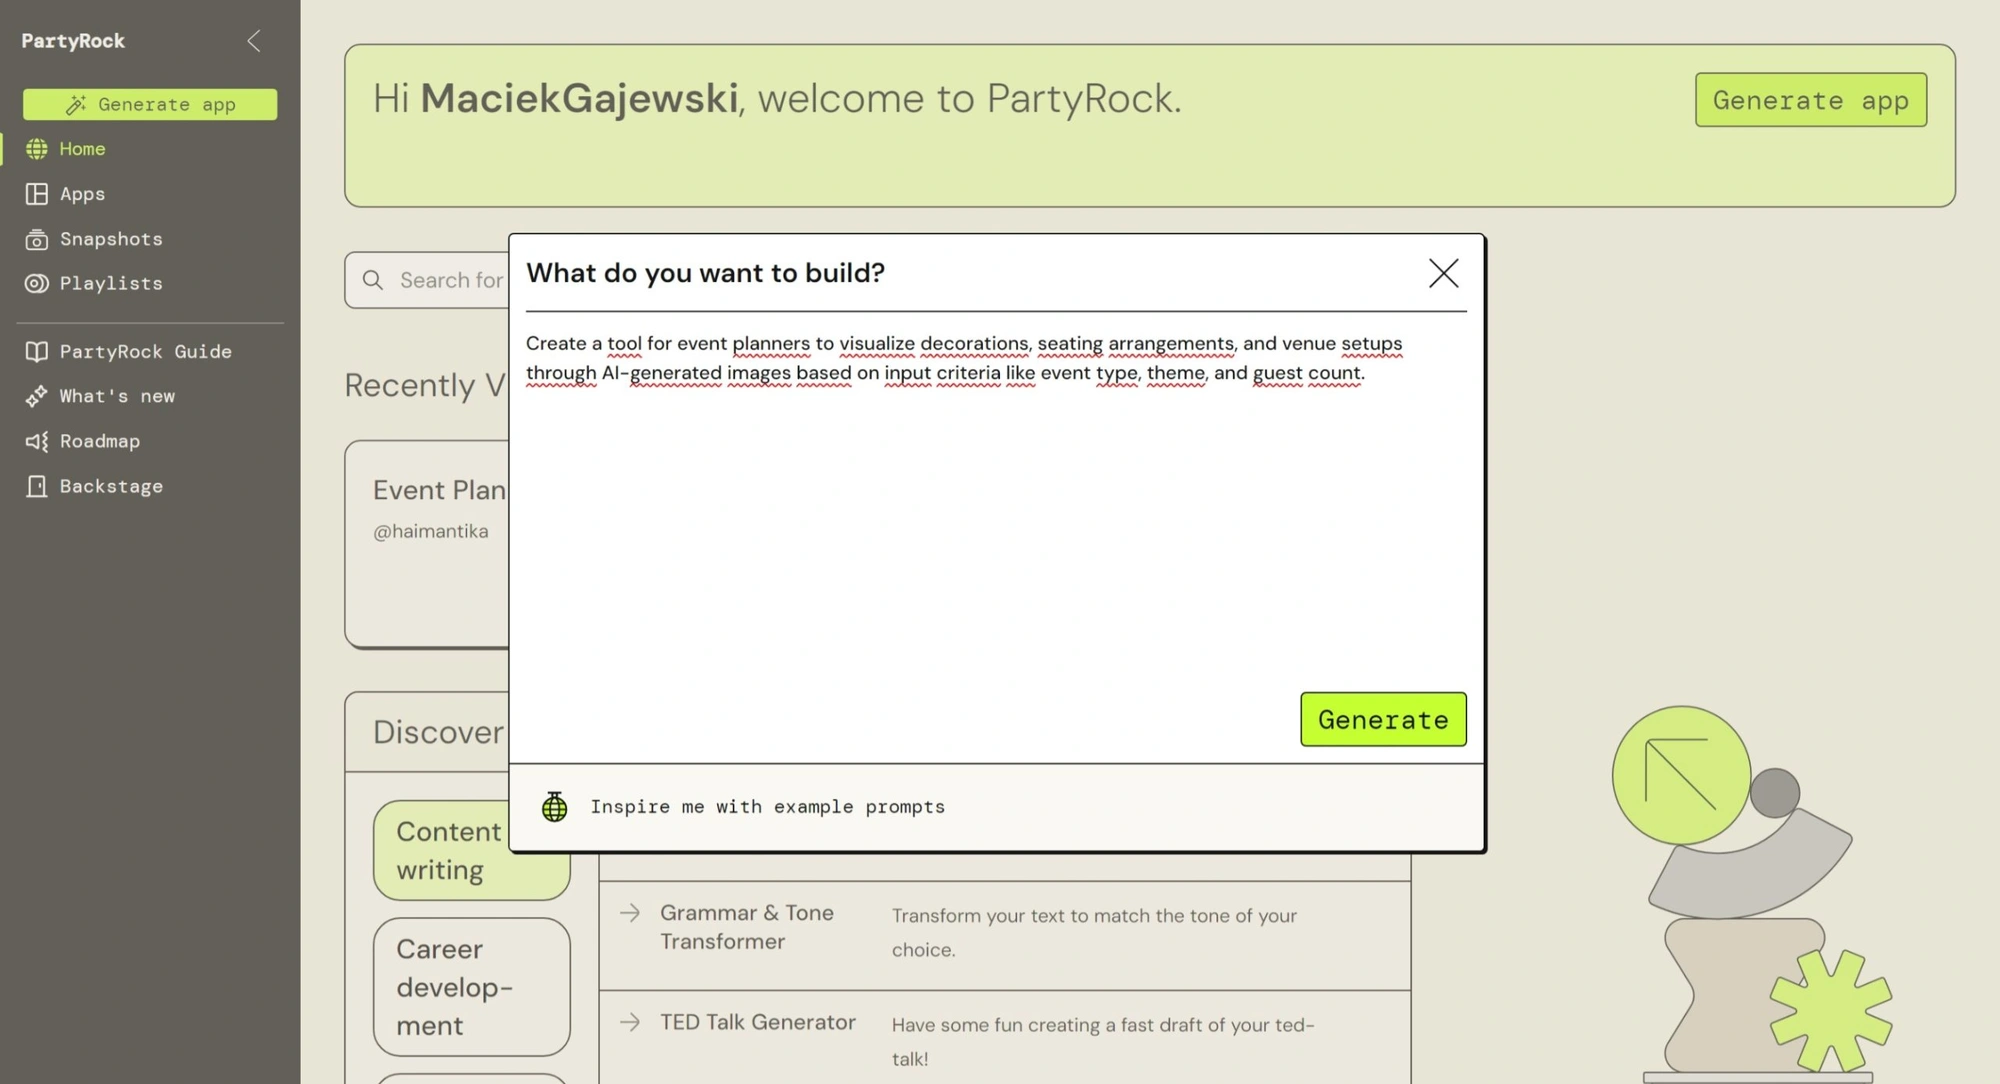This screenshot has height=1084, width=2000.
Task: Open the Playlists disc icon
Action: (x=37, y=284)
